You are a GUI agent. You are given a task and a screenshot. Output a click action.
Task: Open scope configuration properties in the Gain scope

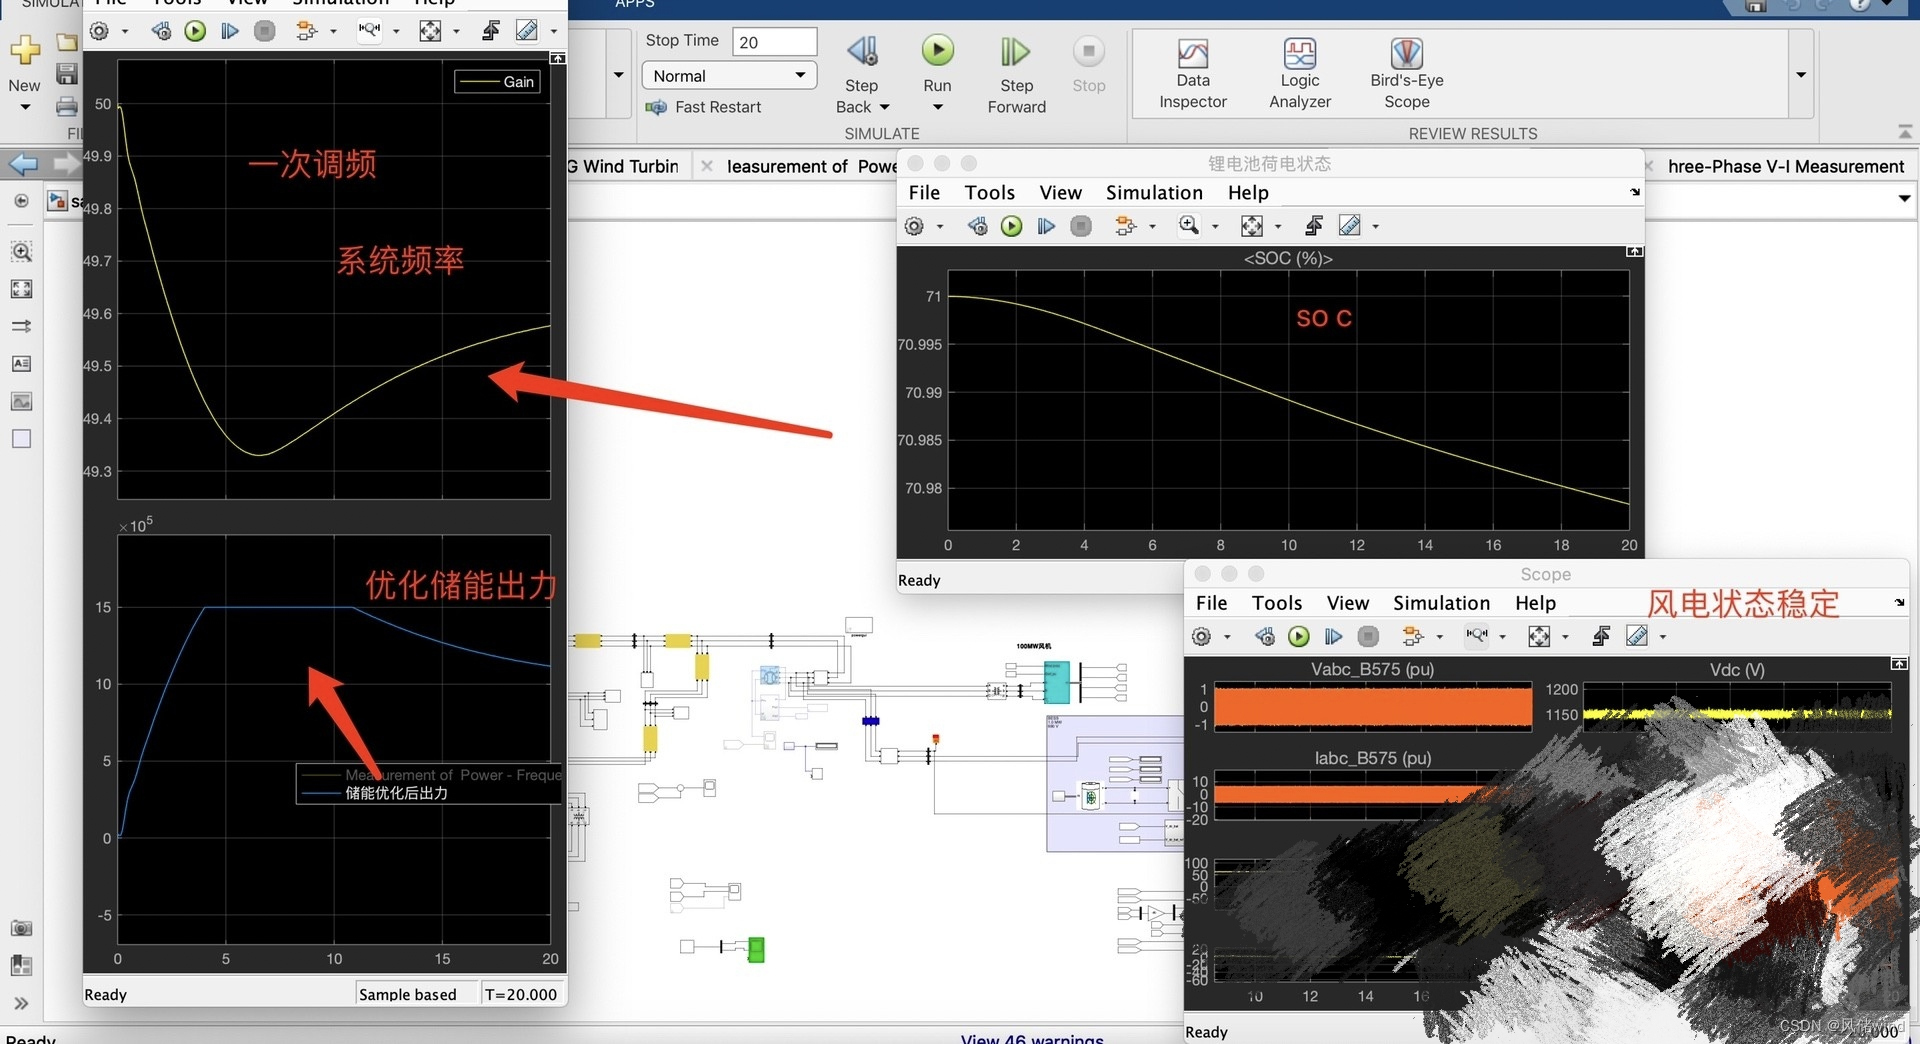(x=99, y=30)
